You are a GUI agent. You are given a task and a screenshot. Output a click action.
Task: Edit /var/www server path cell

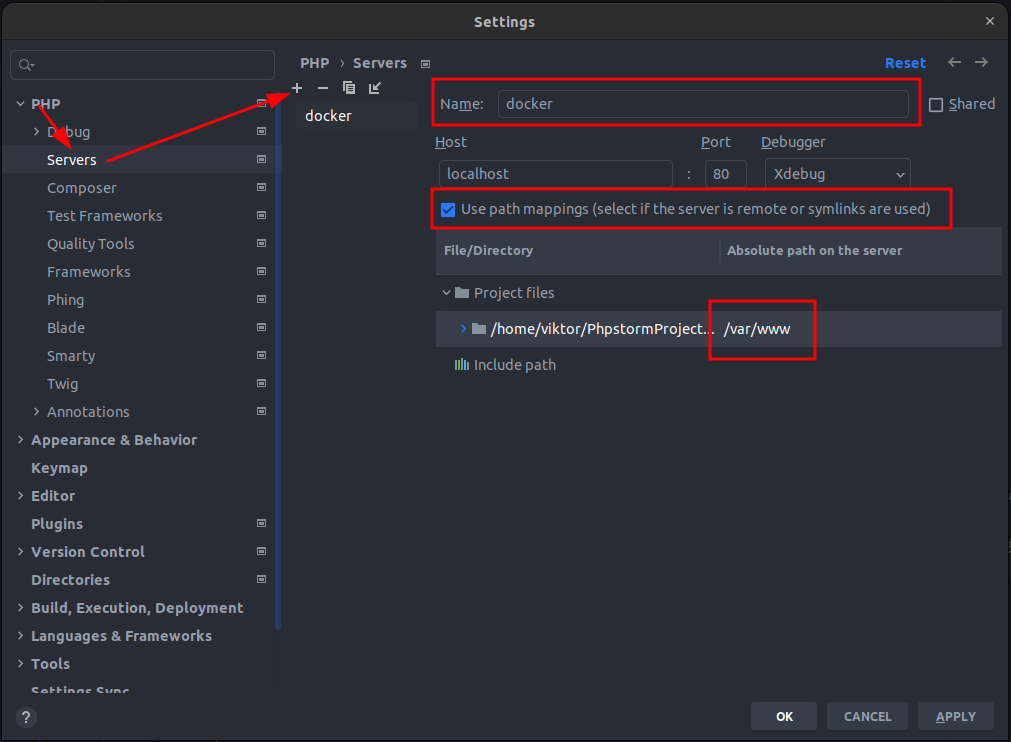757,329
